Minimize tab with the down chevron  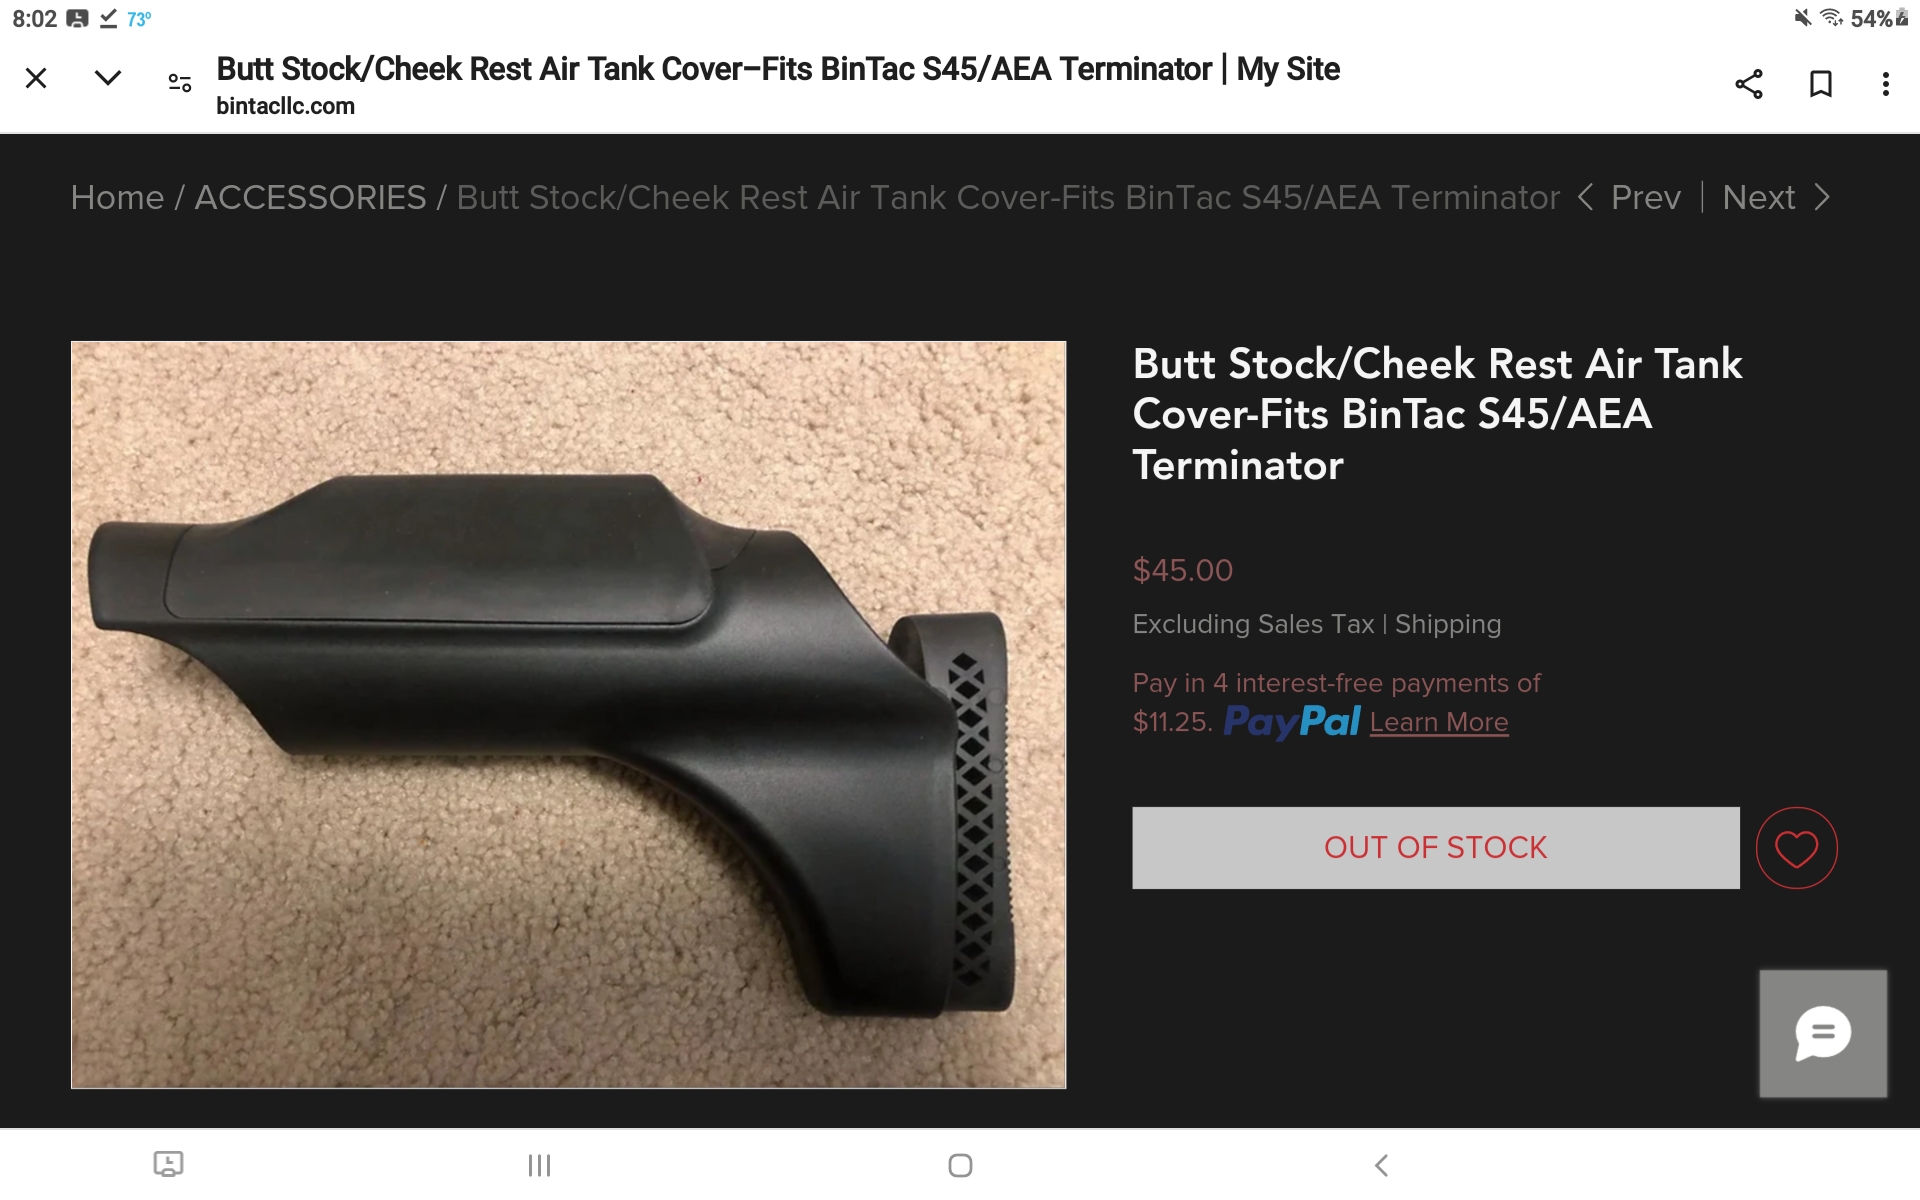108,78
